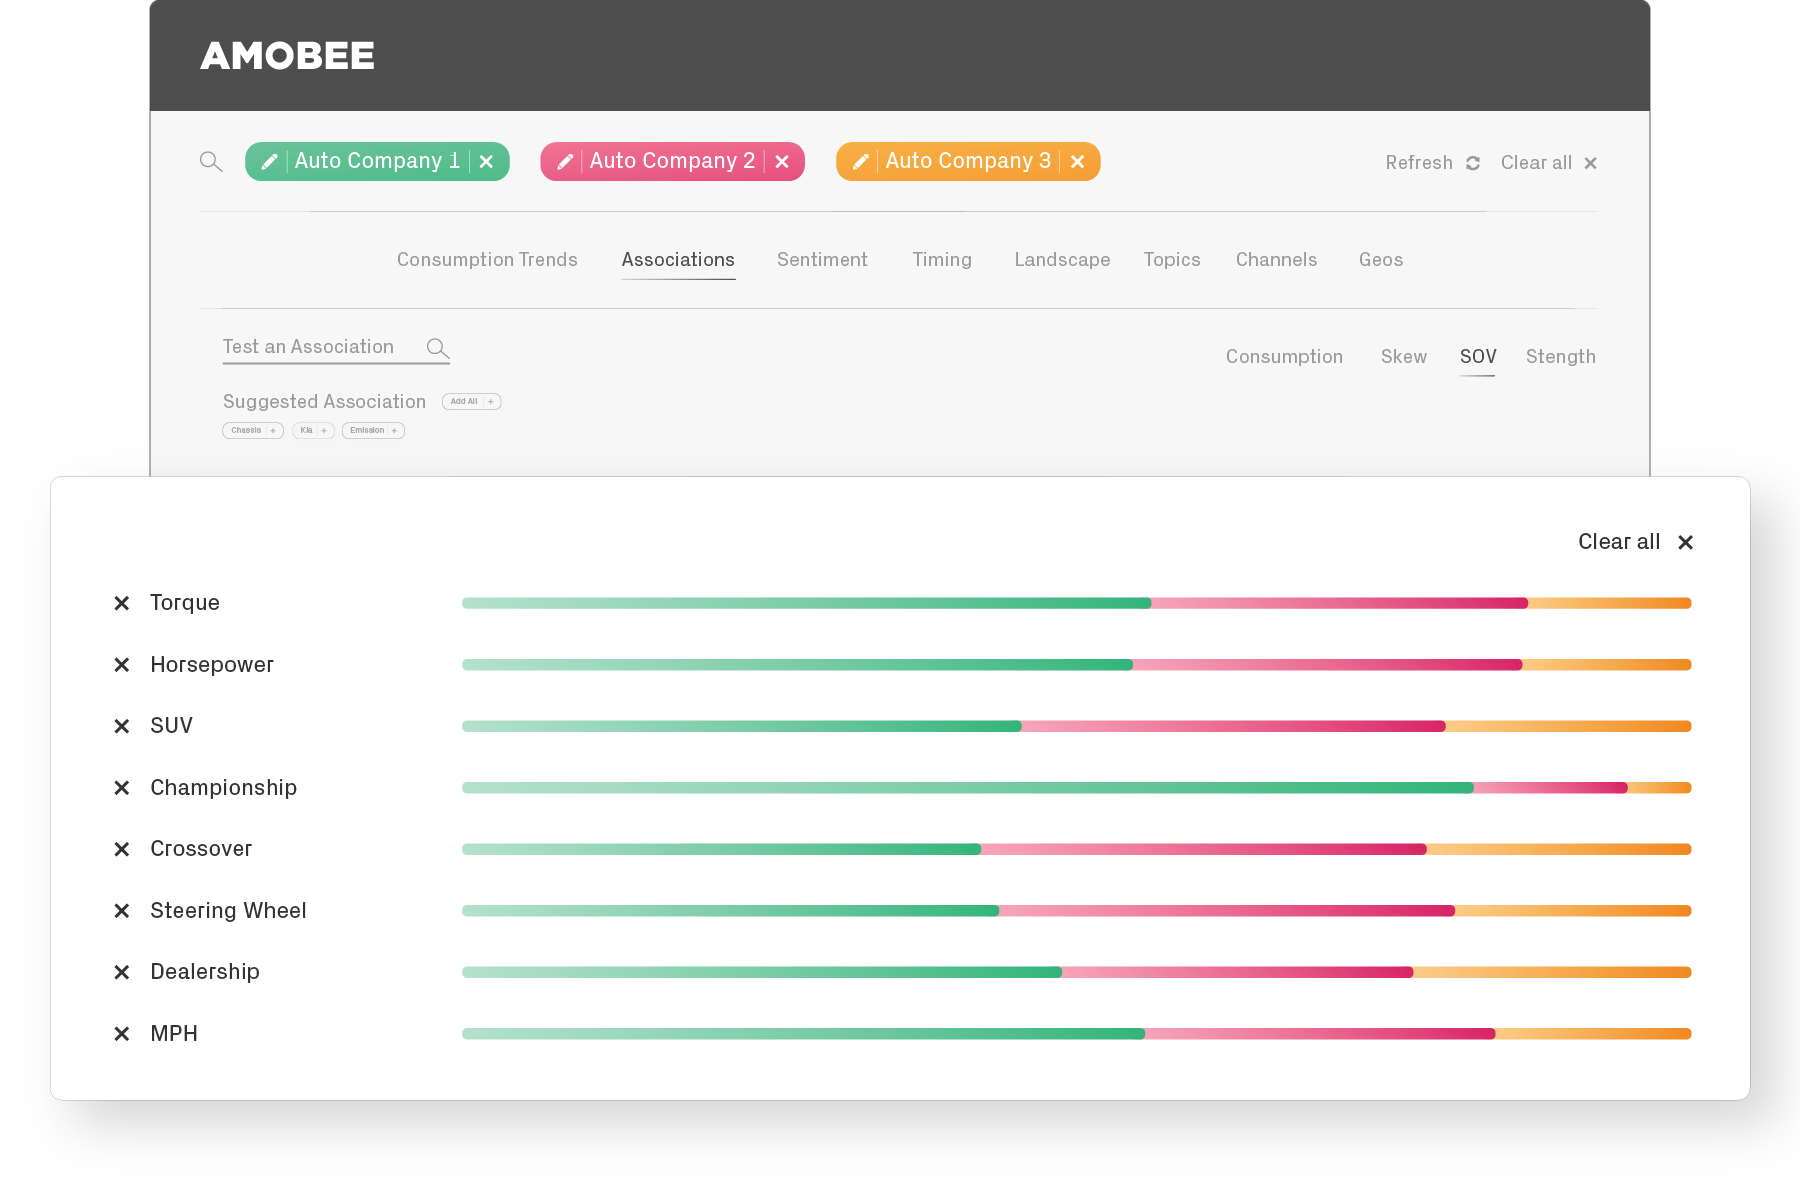Image resolution: width=1800 pixels, height=1200 pixels.
Task: Add the Chassis suggested association
Action: tap(253, 430)
